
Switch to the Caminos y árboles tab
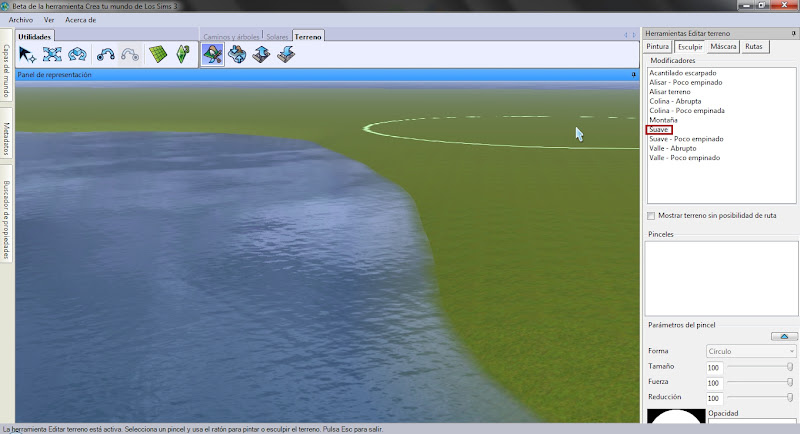pyautogui.click(x=231, y=37)
